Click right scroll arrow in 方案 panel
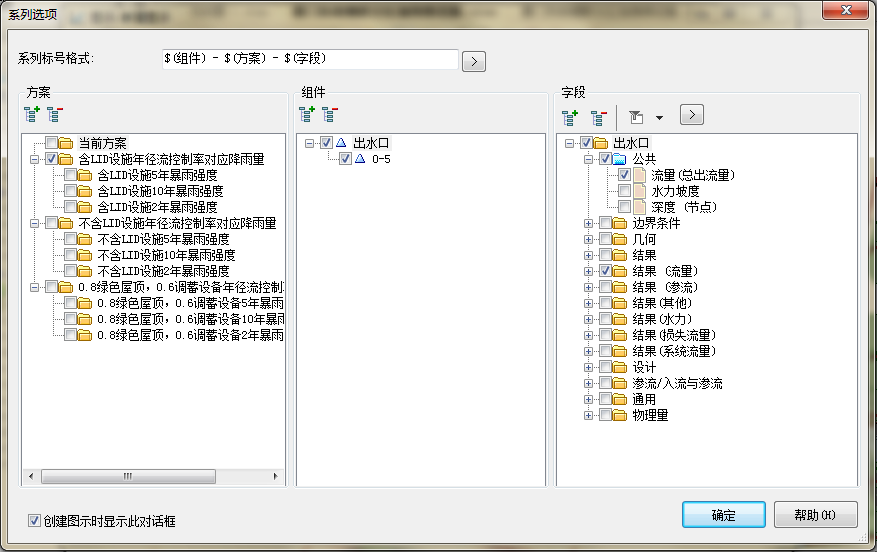This screenshot has height=552, width=877. coord(275,476)
